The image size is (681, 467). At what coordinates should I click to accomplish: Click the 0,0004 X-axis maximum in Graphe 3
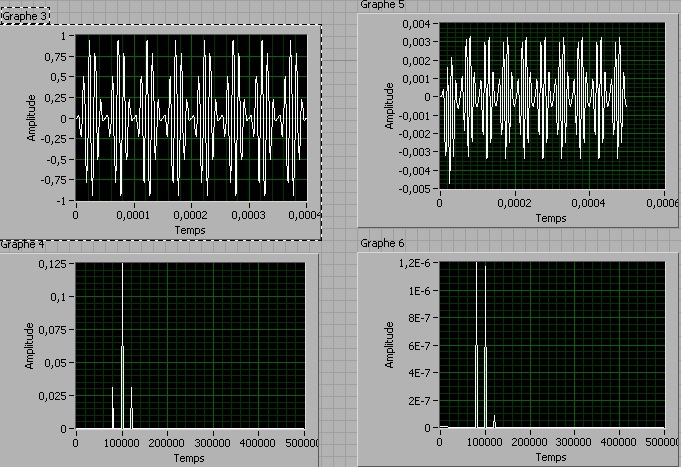305,215
